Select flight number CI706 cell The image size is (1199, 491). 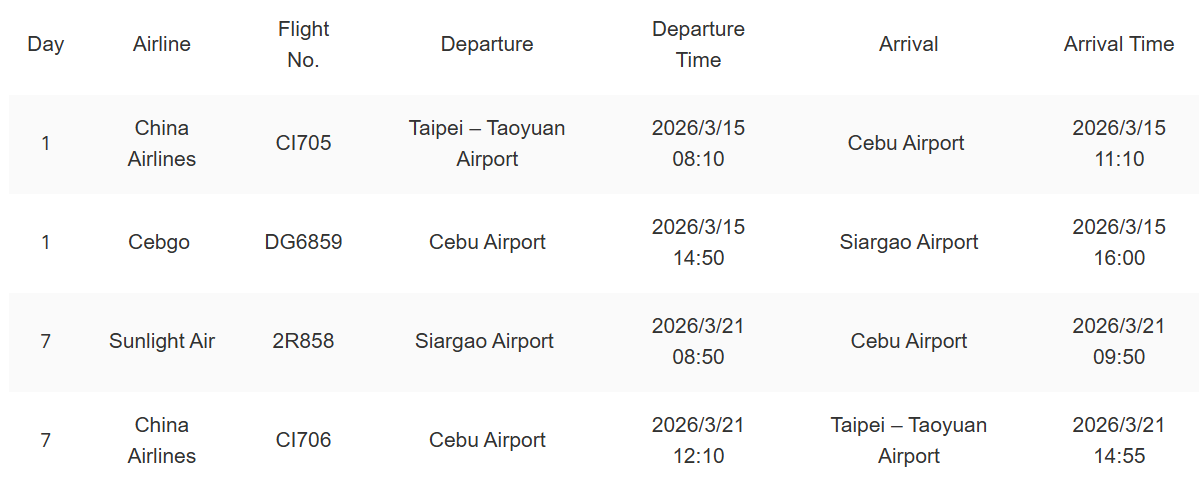pos(303,440)
